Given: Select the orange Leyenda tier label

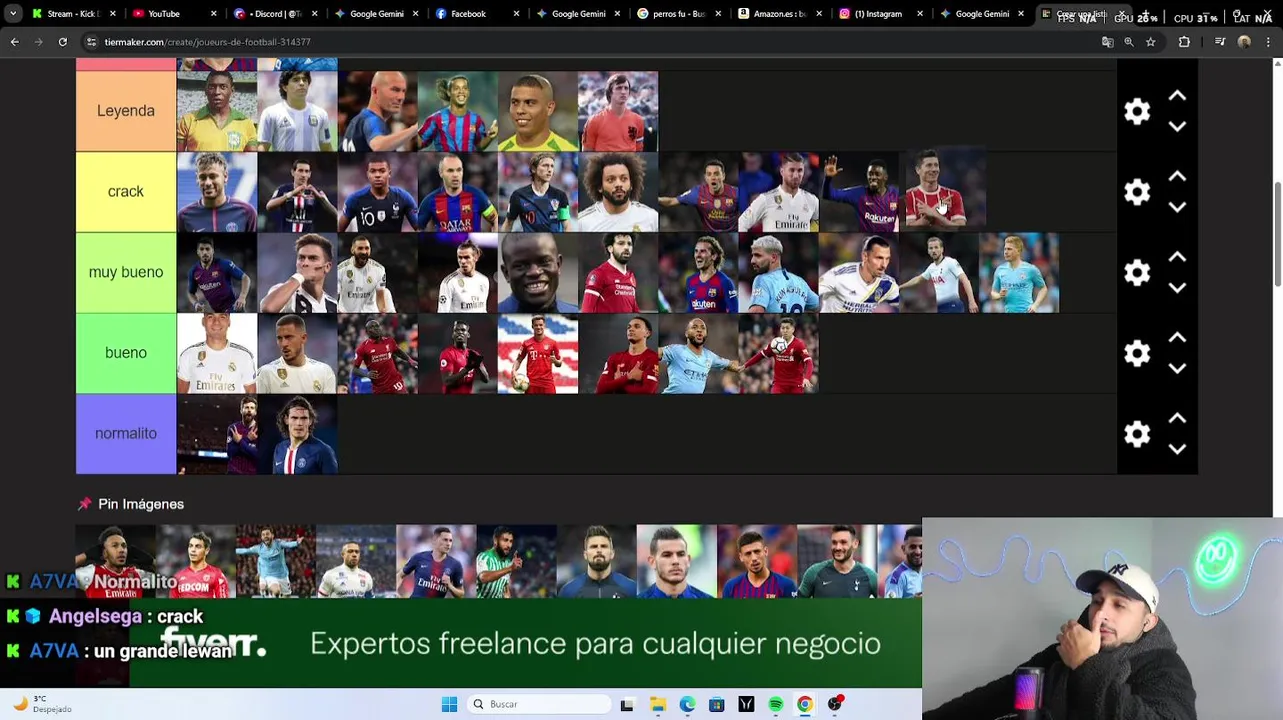Looking at the screenshot, I should click(126, 111).
